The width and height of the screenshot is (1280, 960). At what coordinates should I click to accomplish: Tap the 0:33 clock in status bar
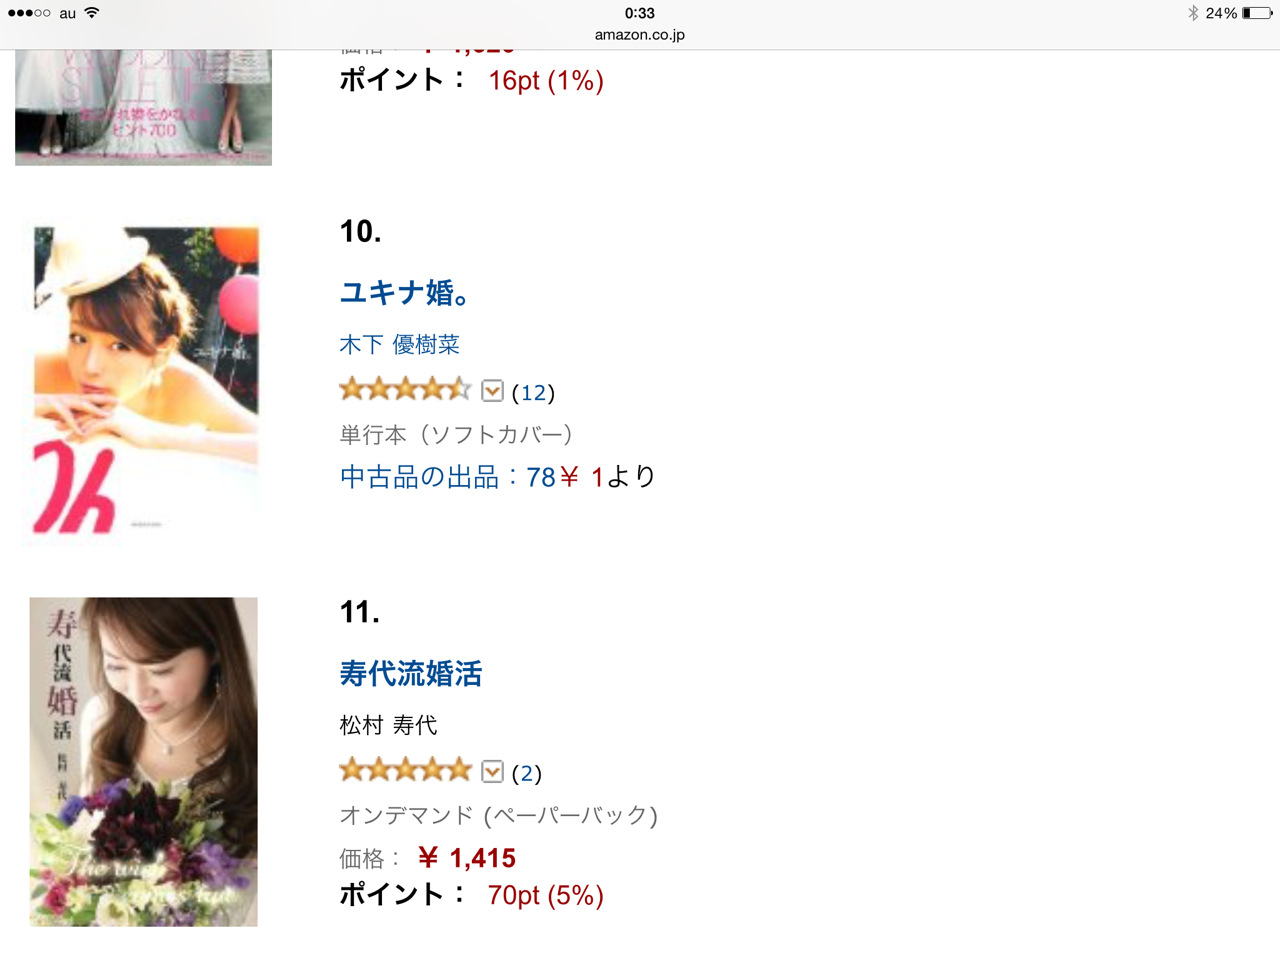click(x=640, y=13)
